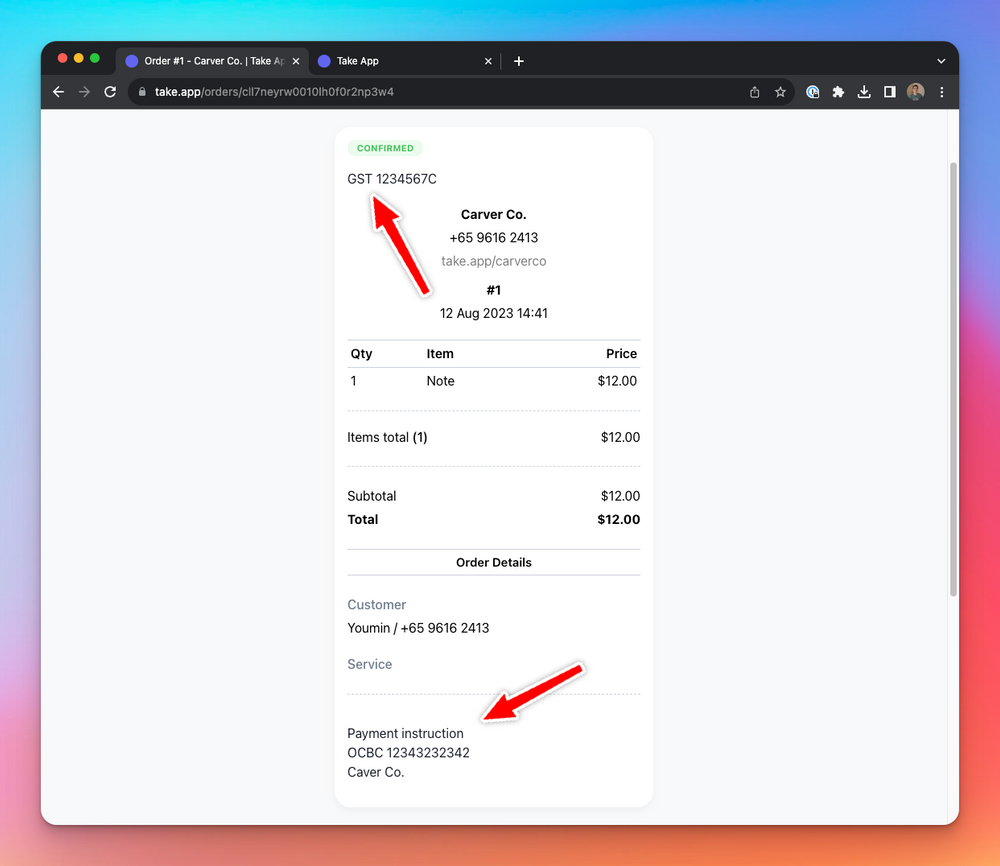Click the Caver Co. payee text

point(376,772)
